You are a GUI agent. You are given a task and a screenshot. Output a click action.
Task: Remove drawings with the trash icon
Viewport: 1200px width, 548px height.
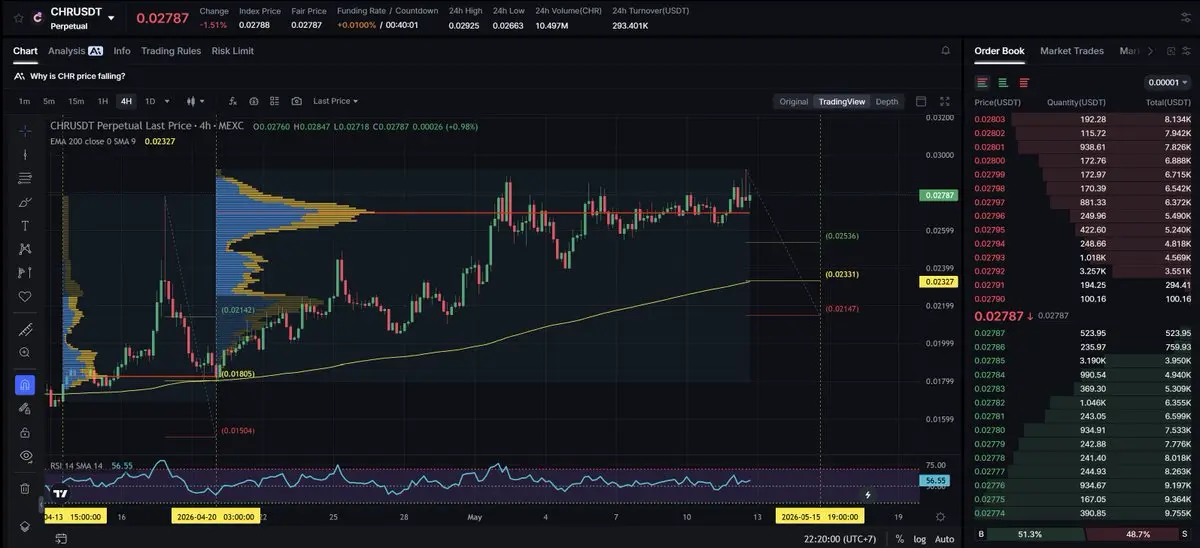click(25, 488)
